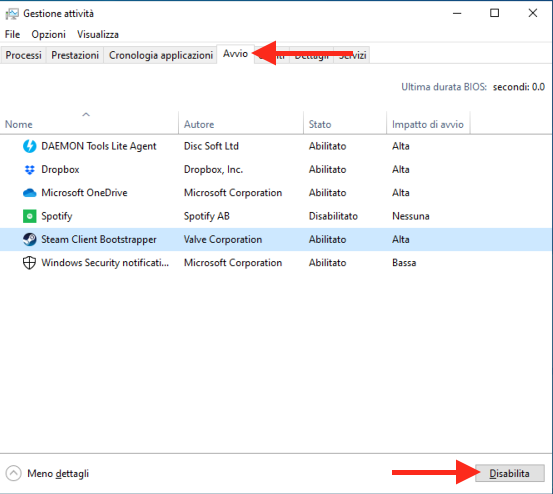The width and height of the screenshot is (553, 494).
Task: Click Disc Soft Ltd author cell
Action: coord(211,146)
